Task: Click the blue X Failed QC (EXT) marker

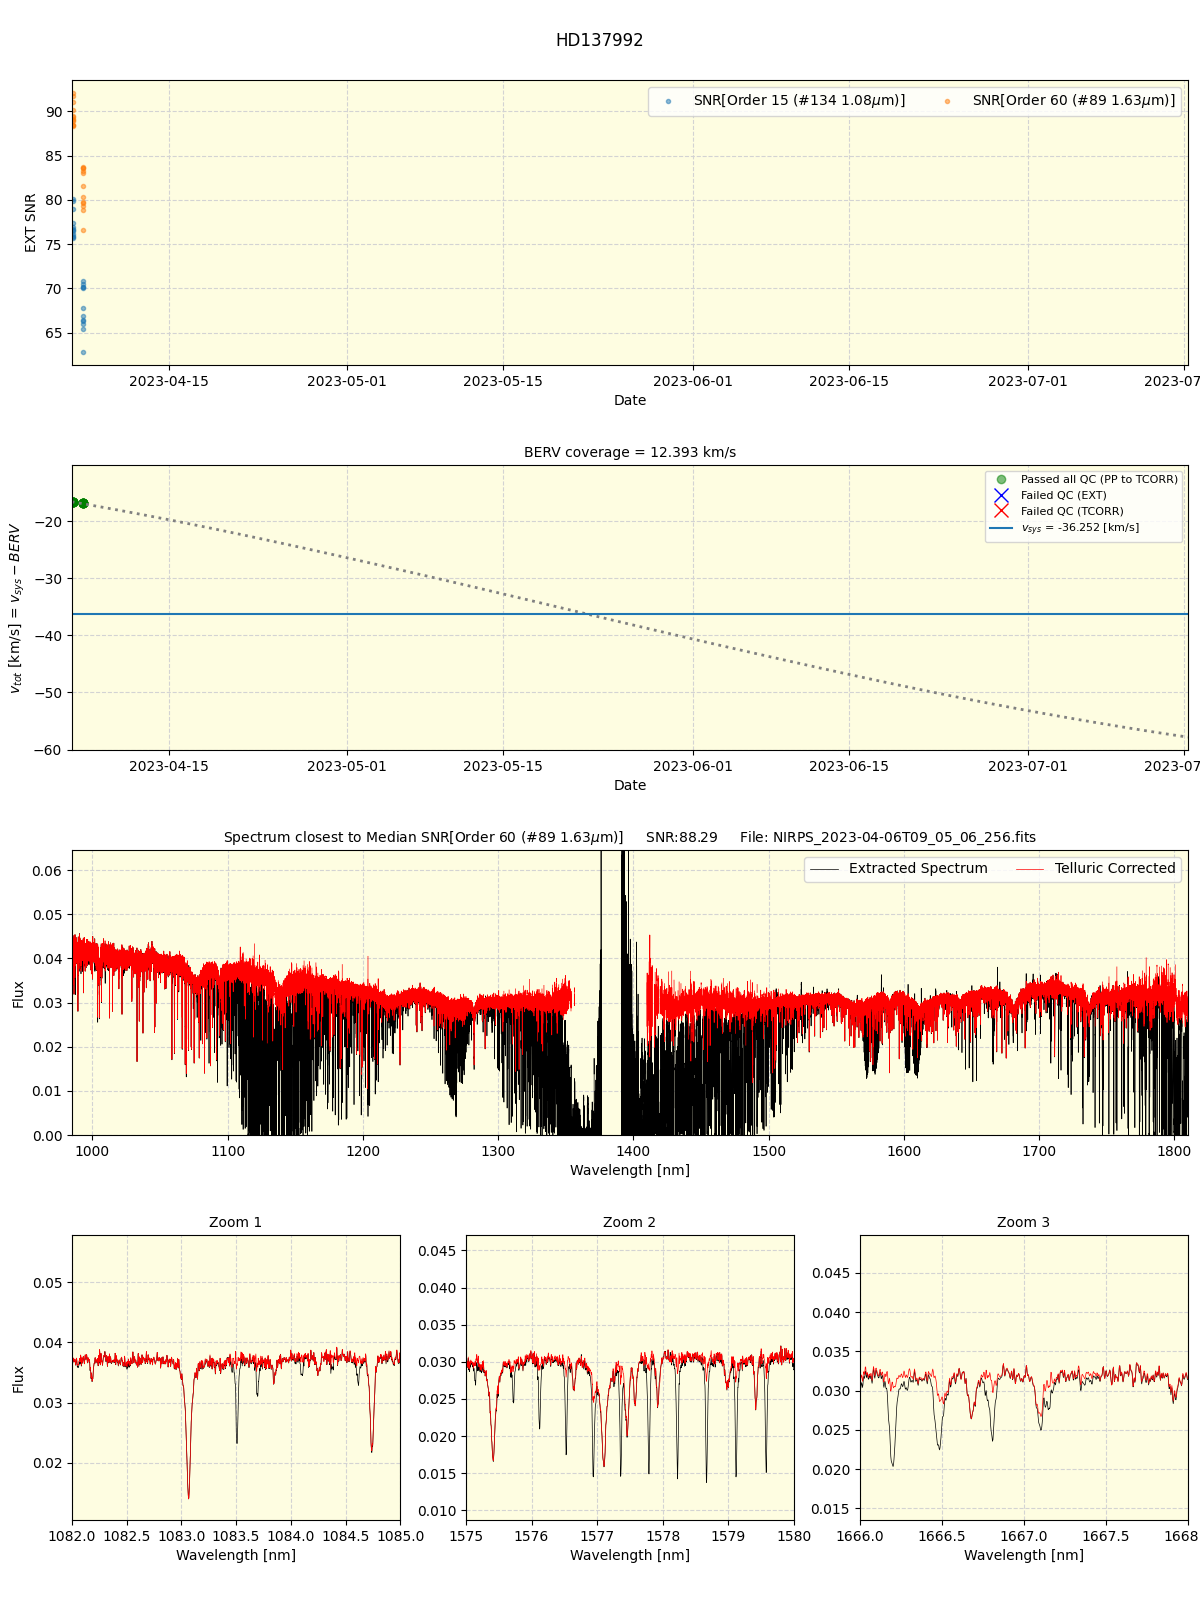Action: tap(1001, 496)
